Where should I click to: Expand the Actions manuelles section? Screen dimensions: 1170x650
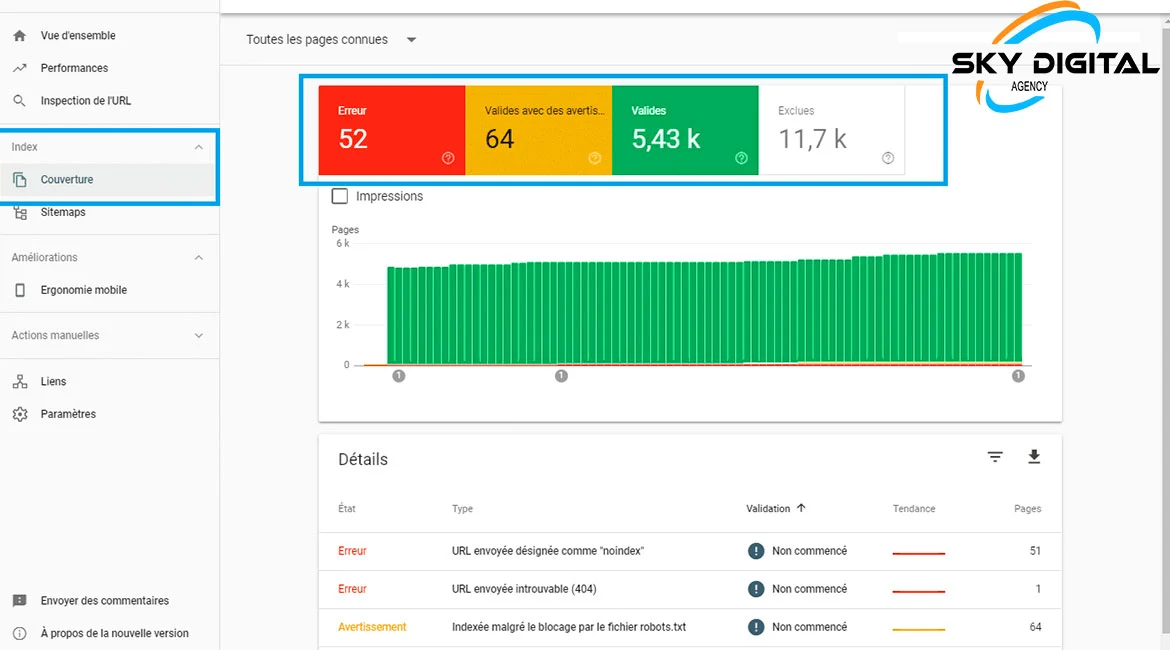(x=198, y=336)
